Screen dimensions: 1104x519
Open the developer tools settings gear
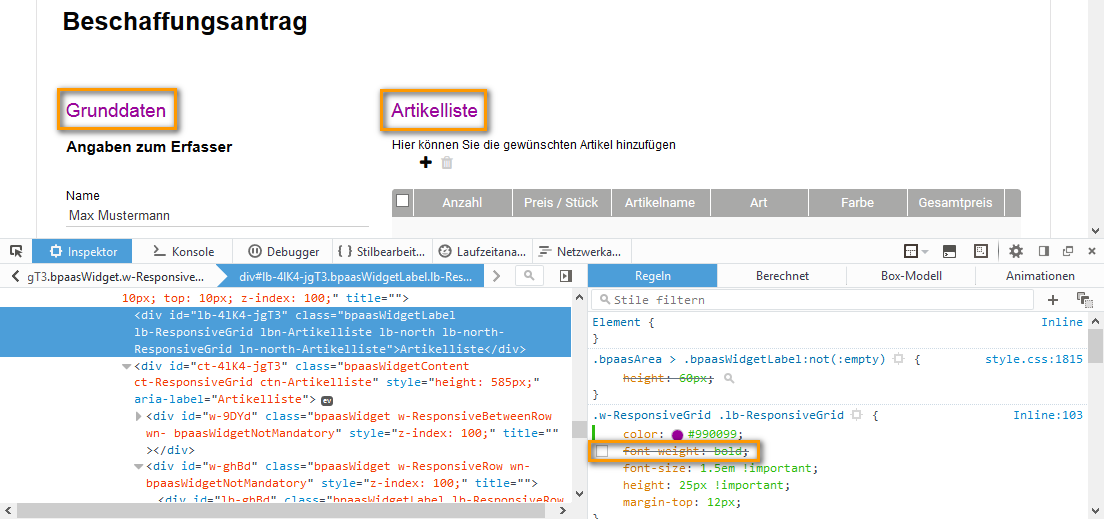point(1016,251)
